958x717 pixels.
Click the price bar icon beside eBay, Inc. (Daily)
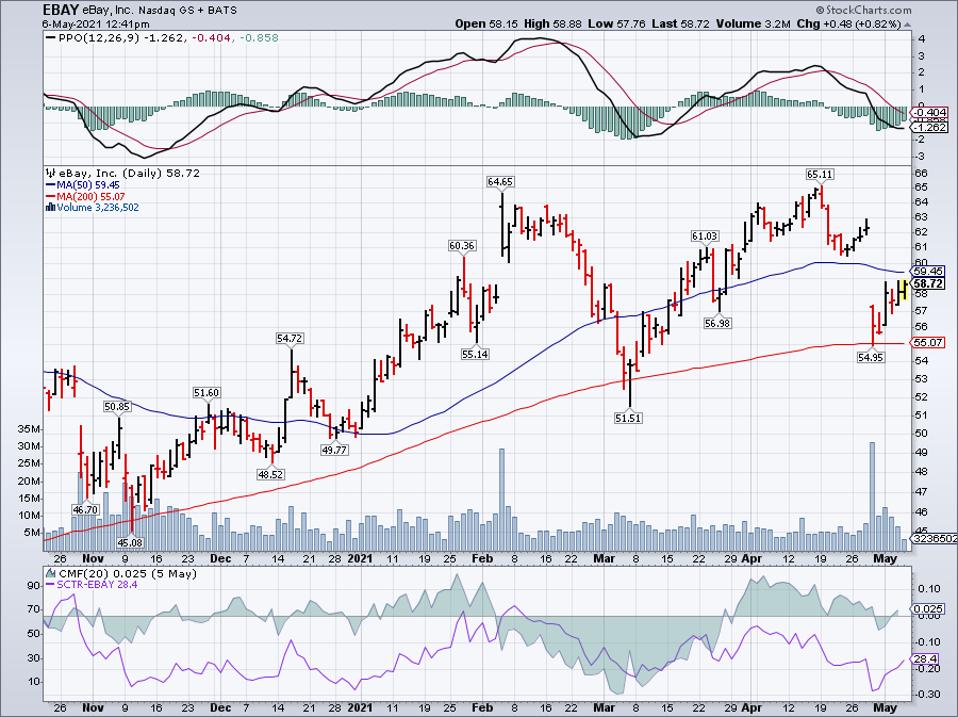pos(51,173)
